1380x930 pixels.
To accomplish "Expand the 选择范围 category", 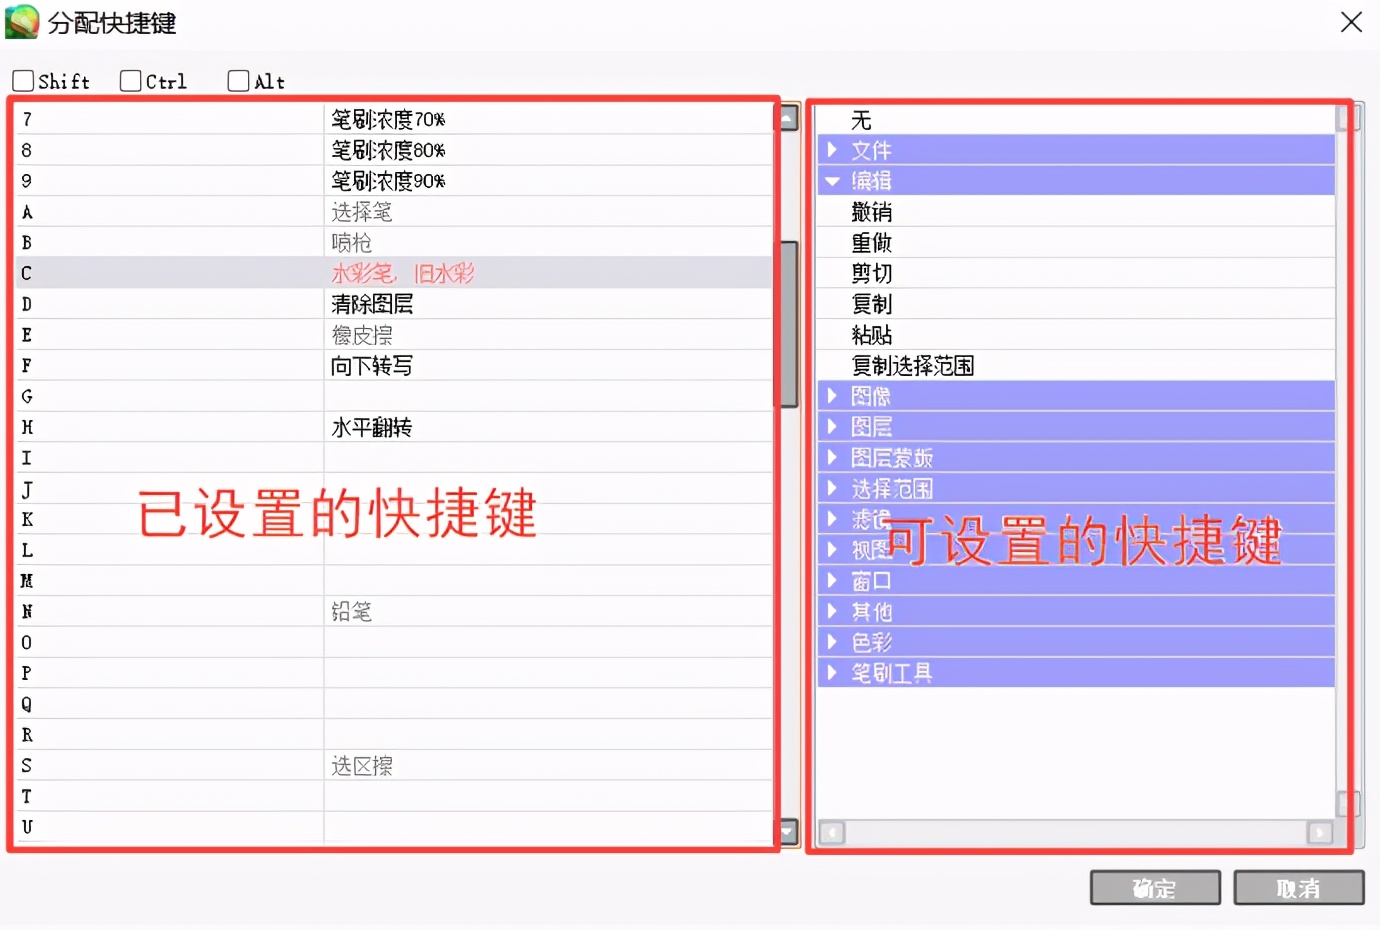I will (x=831, y=489).
